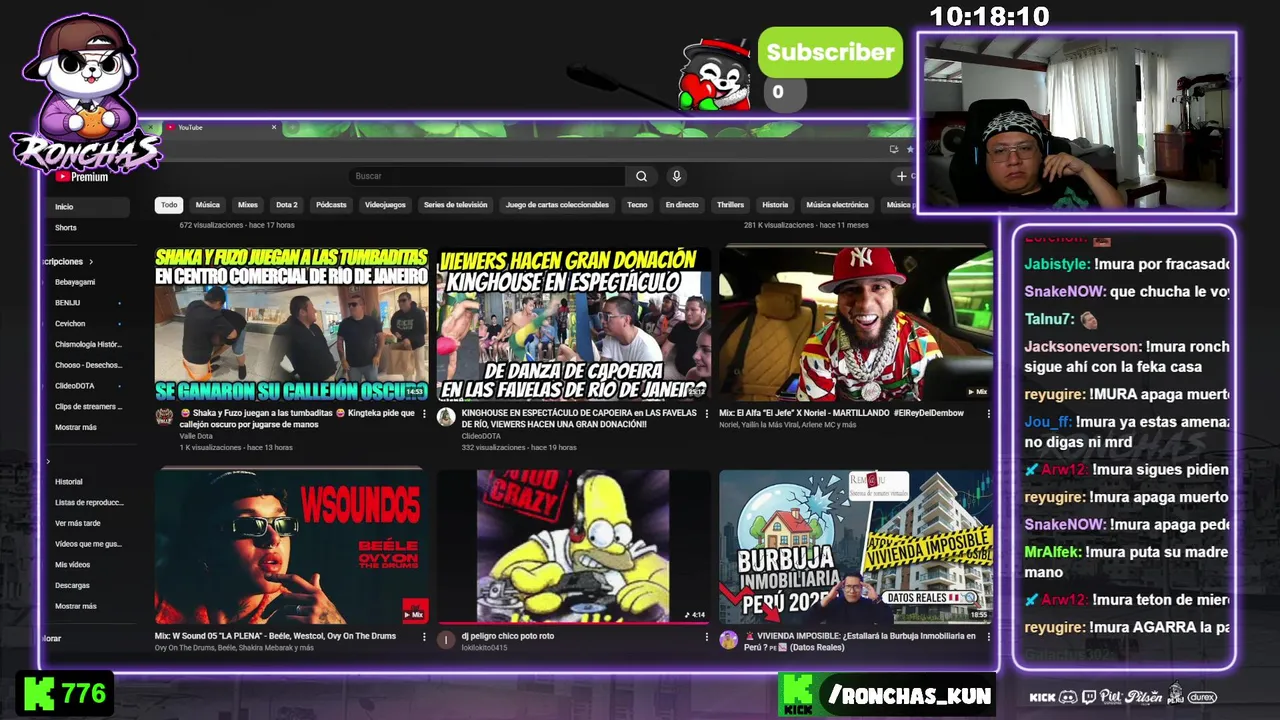Select the Dota 2 filter chip
1280x720 pixels.
287,205
